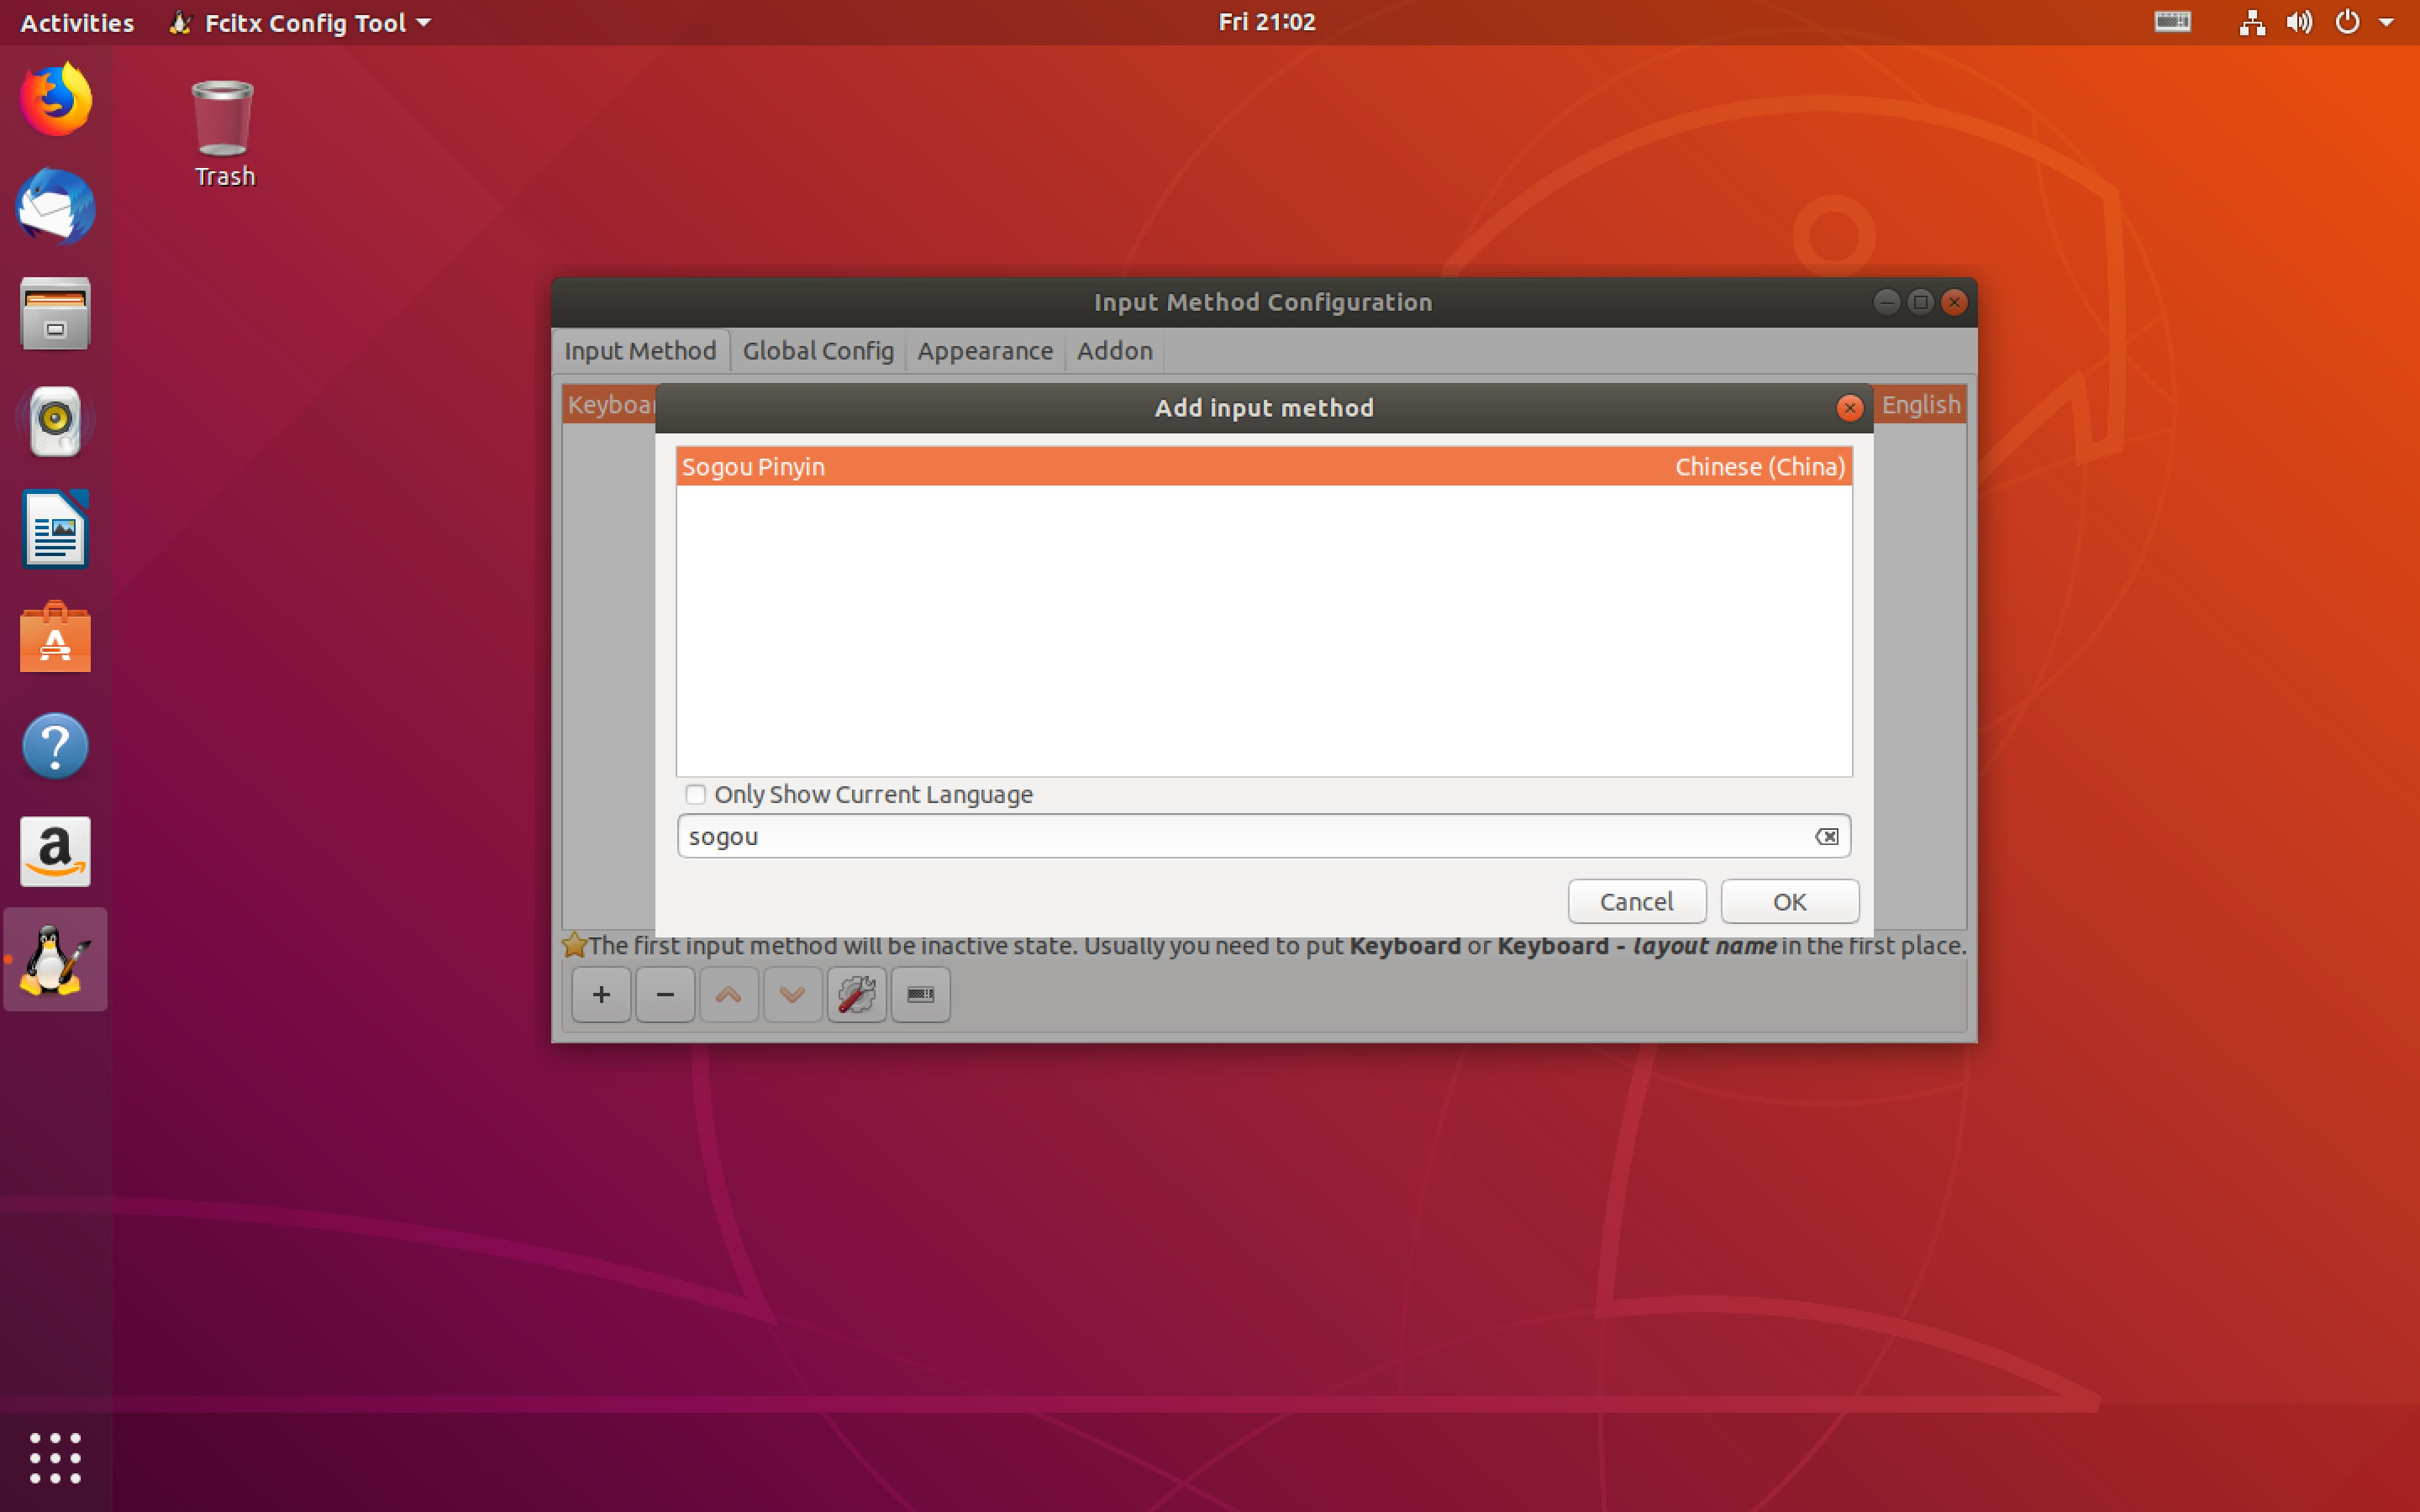Open the power menu icon
2420x1512 pixels.
click(2347, 22)
